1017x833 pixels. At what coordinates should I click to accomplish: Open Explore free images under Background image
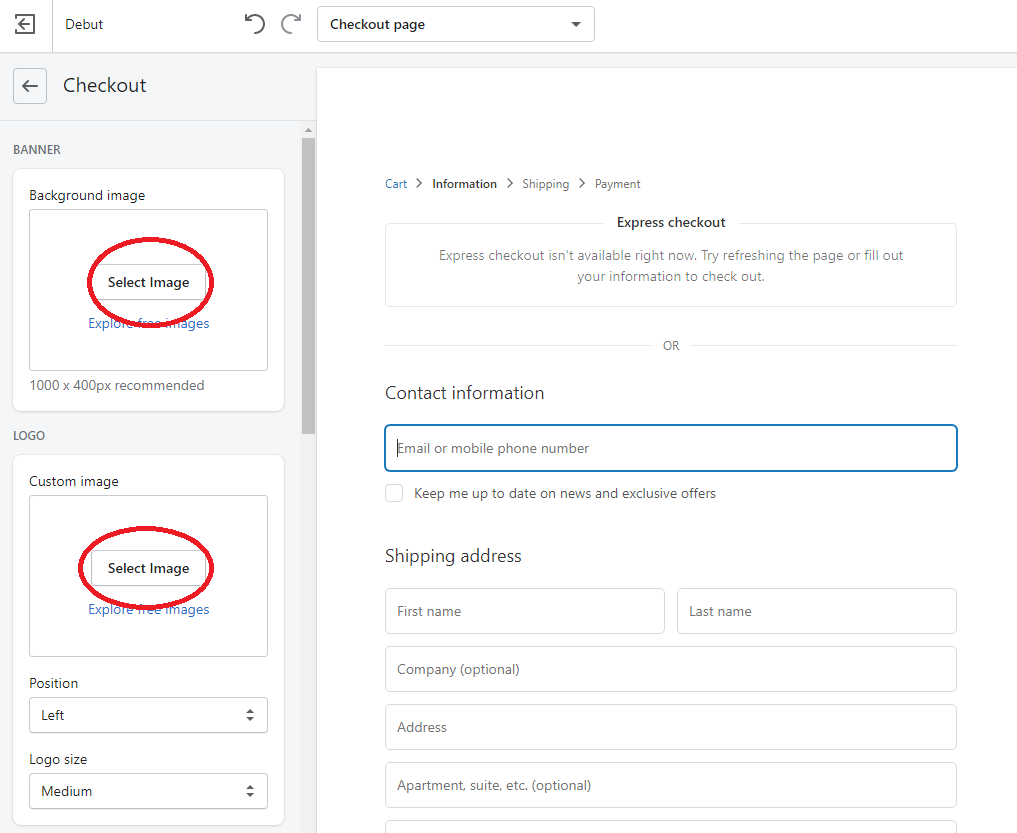[x=149, y=323]
